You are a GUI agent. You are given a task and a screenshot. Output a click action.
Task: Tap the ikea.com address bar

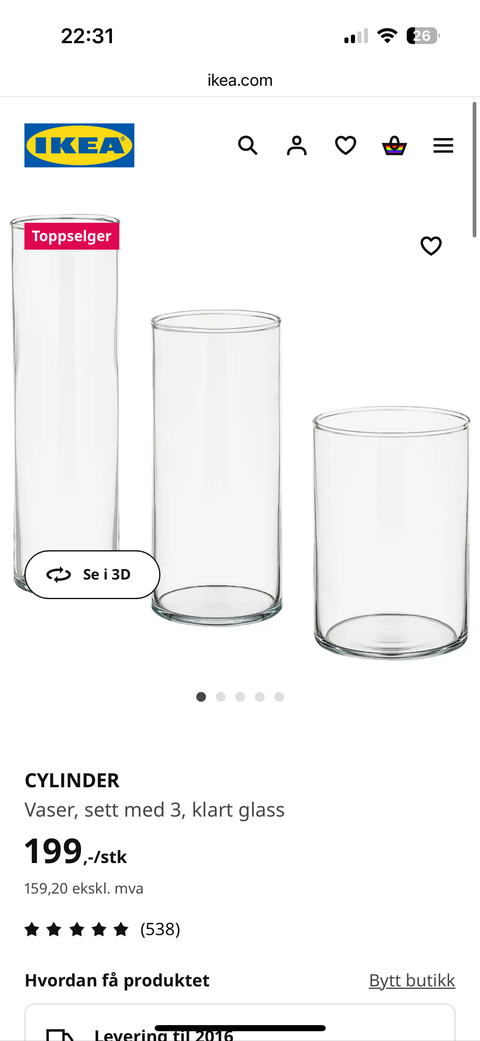coord(240,80)
